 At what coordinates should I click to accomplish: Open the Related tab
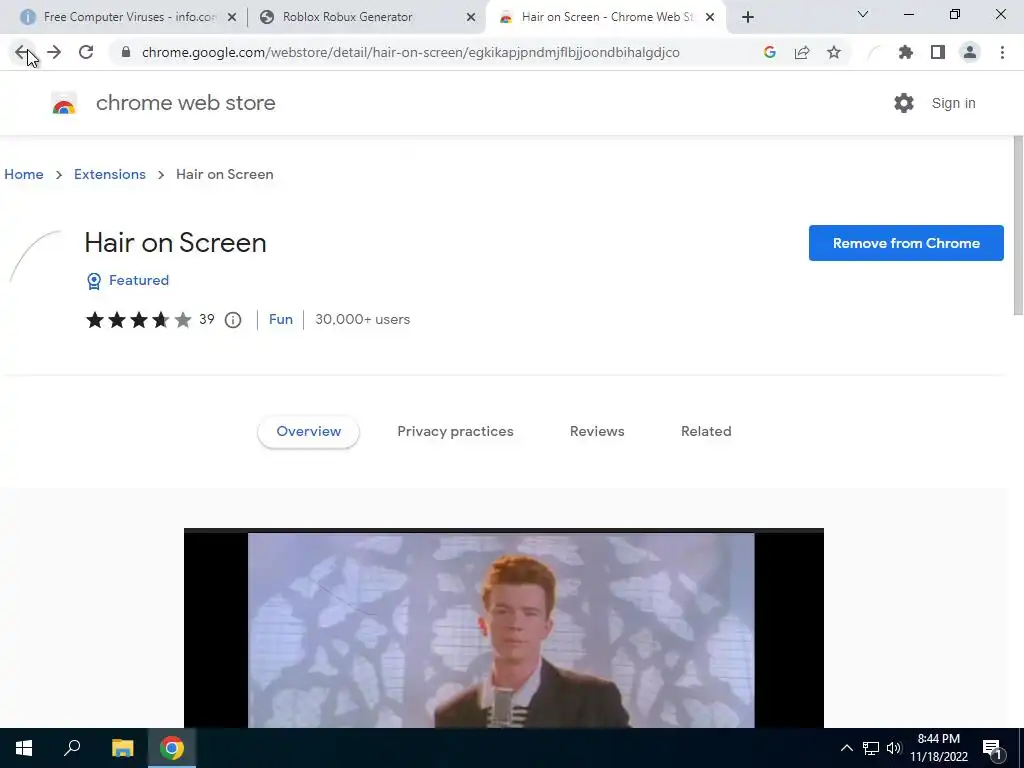click(706, 432)
